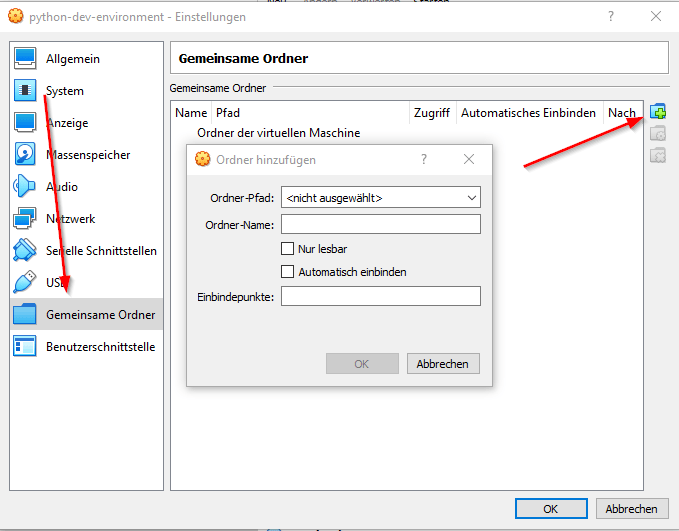
Task: Click OK in Ordner hinzufügen dialog
Action: (362, 363)
